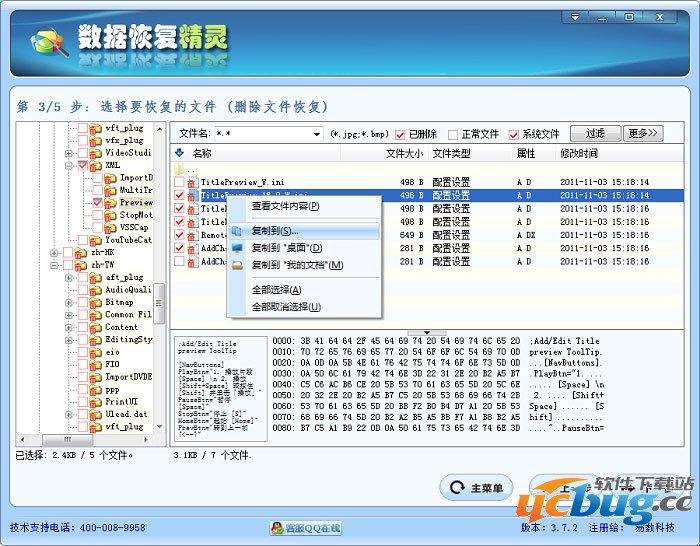Open the 查看文件内容(P) context menu entry
The height and width of the screenshot is (546, 700).
tap(286, 206)
